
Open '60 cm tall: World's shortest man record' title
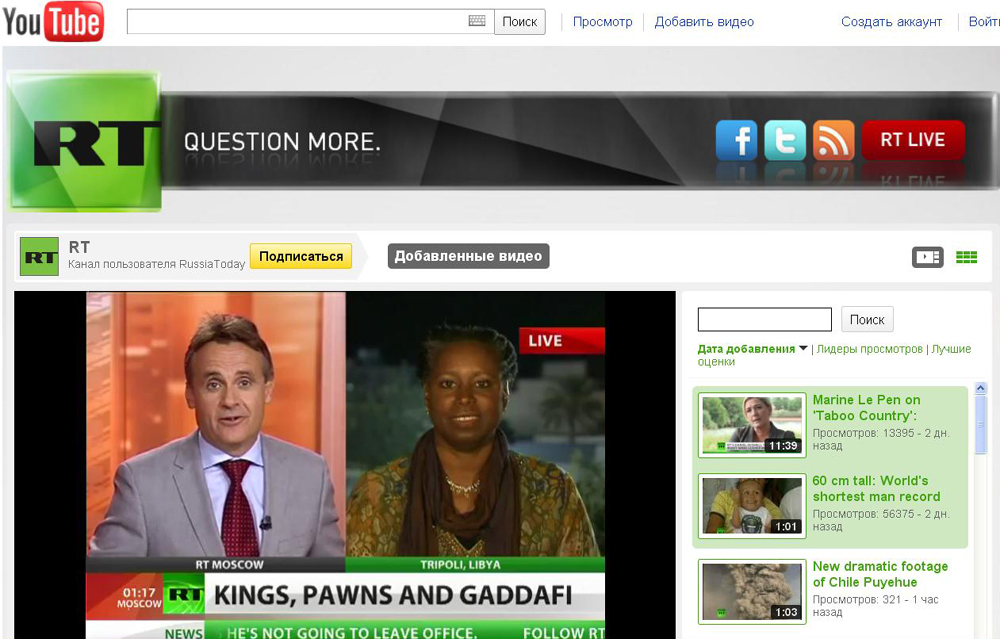tap(876, 488)
